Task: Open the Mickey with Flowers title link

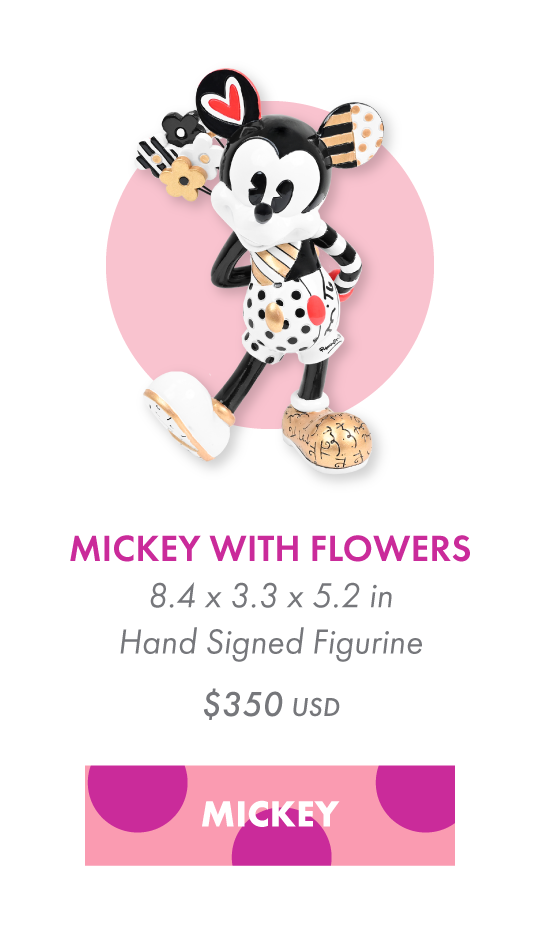Action: click(270, 549)
